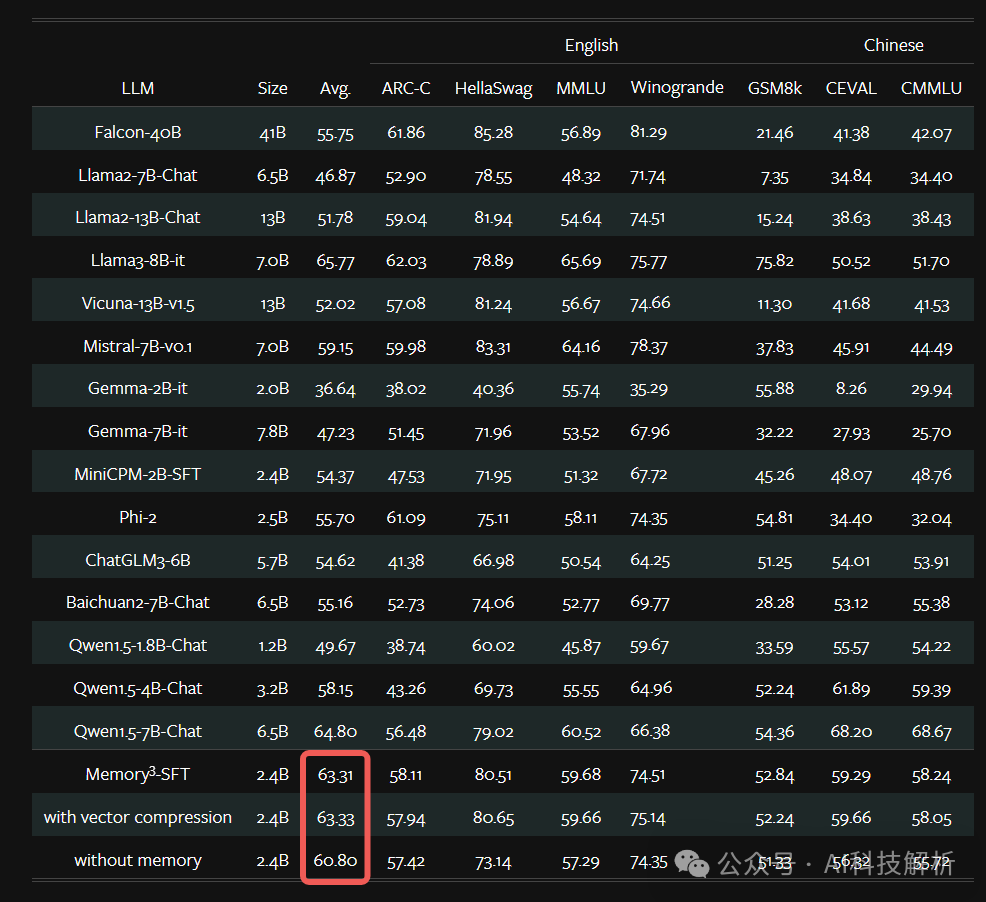This screenshot has height=902, width=986.
Task: Click the 63.31 average for Memory3-SFT
Action: tap(335, 775)
